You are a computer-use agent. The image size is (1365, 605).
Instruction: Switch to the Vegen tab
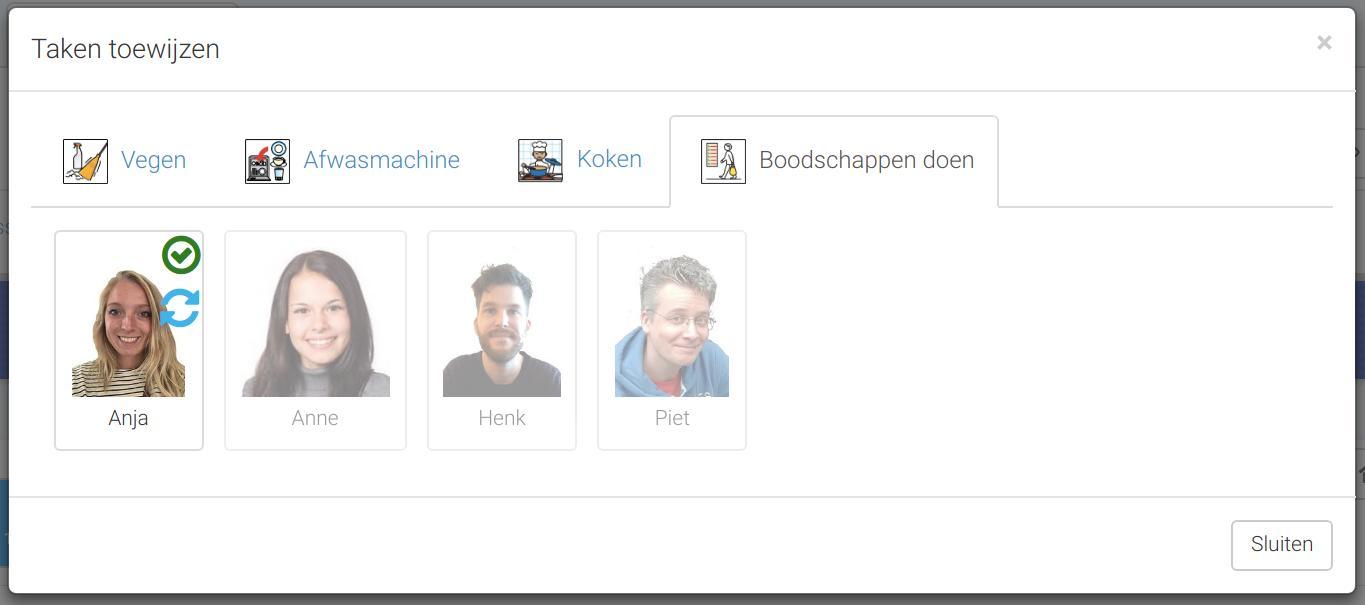coord(153,160)
